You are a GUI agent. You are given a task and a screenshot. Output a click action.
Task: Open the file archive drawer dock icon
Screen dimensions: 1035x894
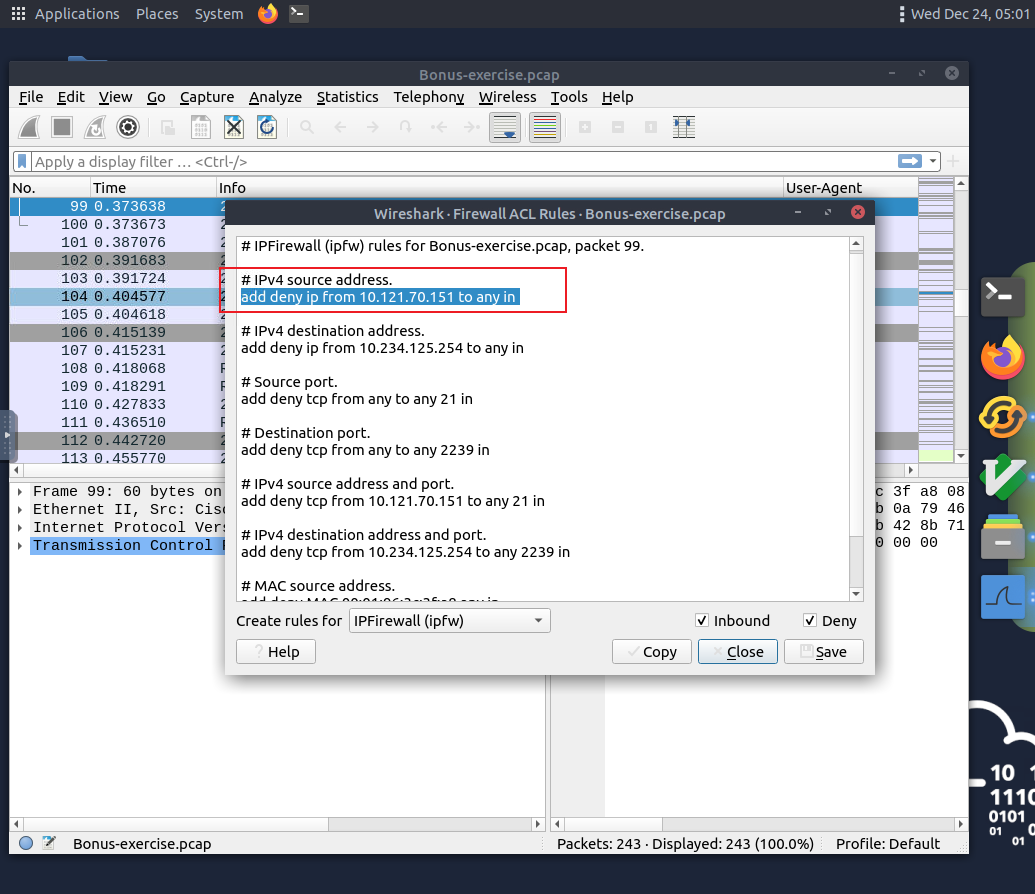coord(1003,536)
